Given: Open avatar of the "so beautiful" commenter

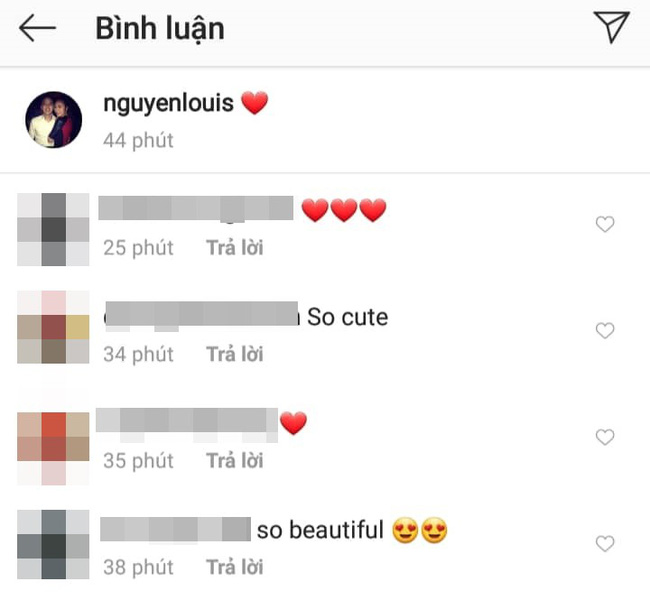Looking at the screenshot, I should [x=53, y=544].
